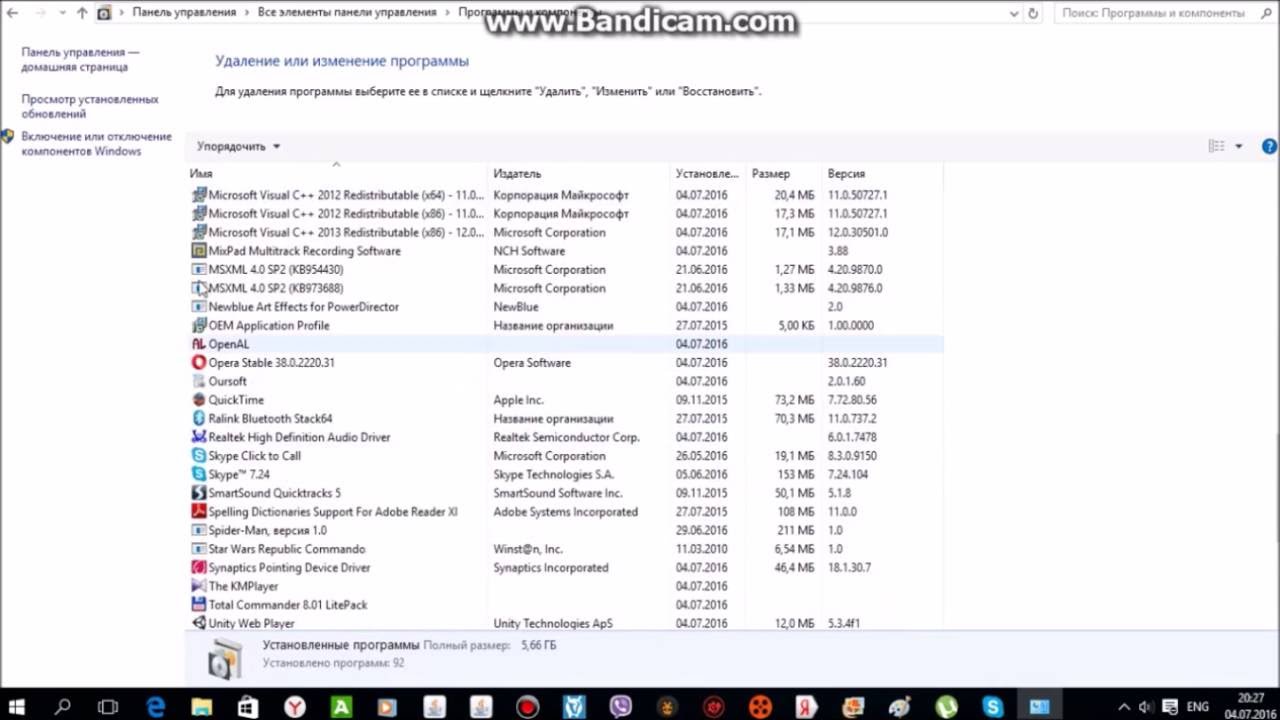This screenshot has height=720, width=1280.
Task: Click the Ralink Bluetooth Stack64 icon
Action: 198,419
